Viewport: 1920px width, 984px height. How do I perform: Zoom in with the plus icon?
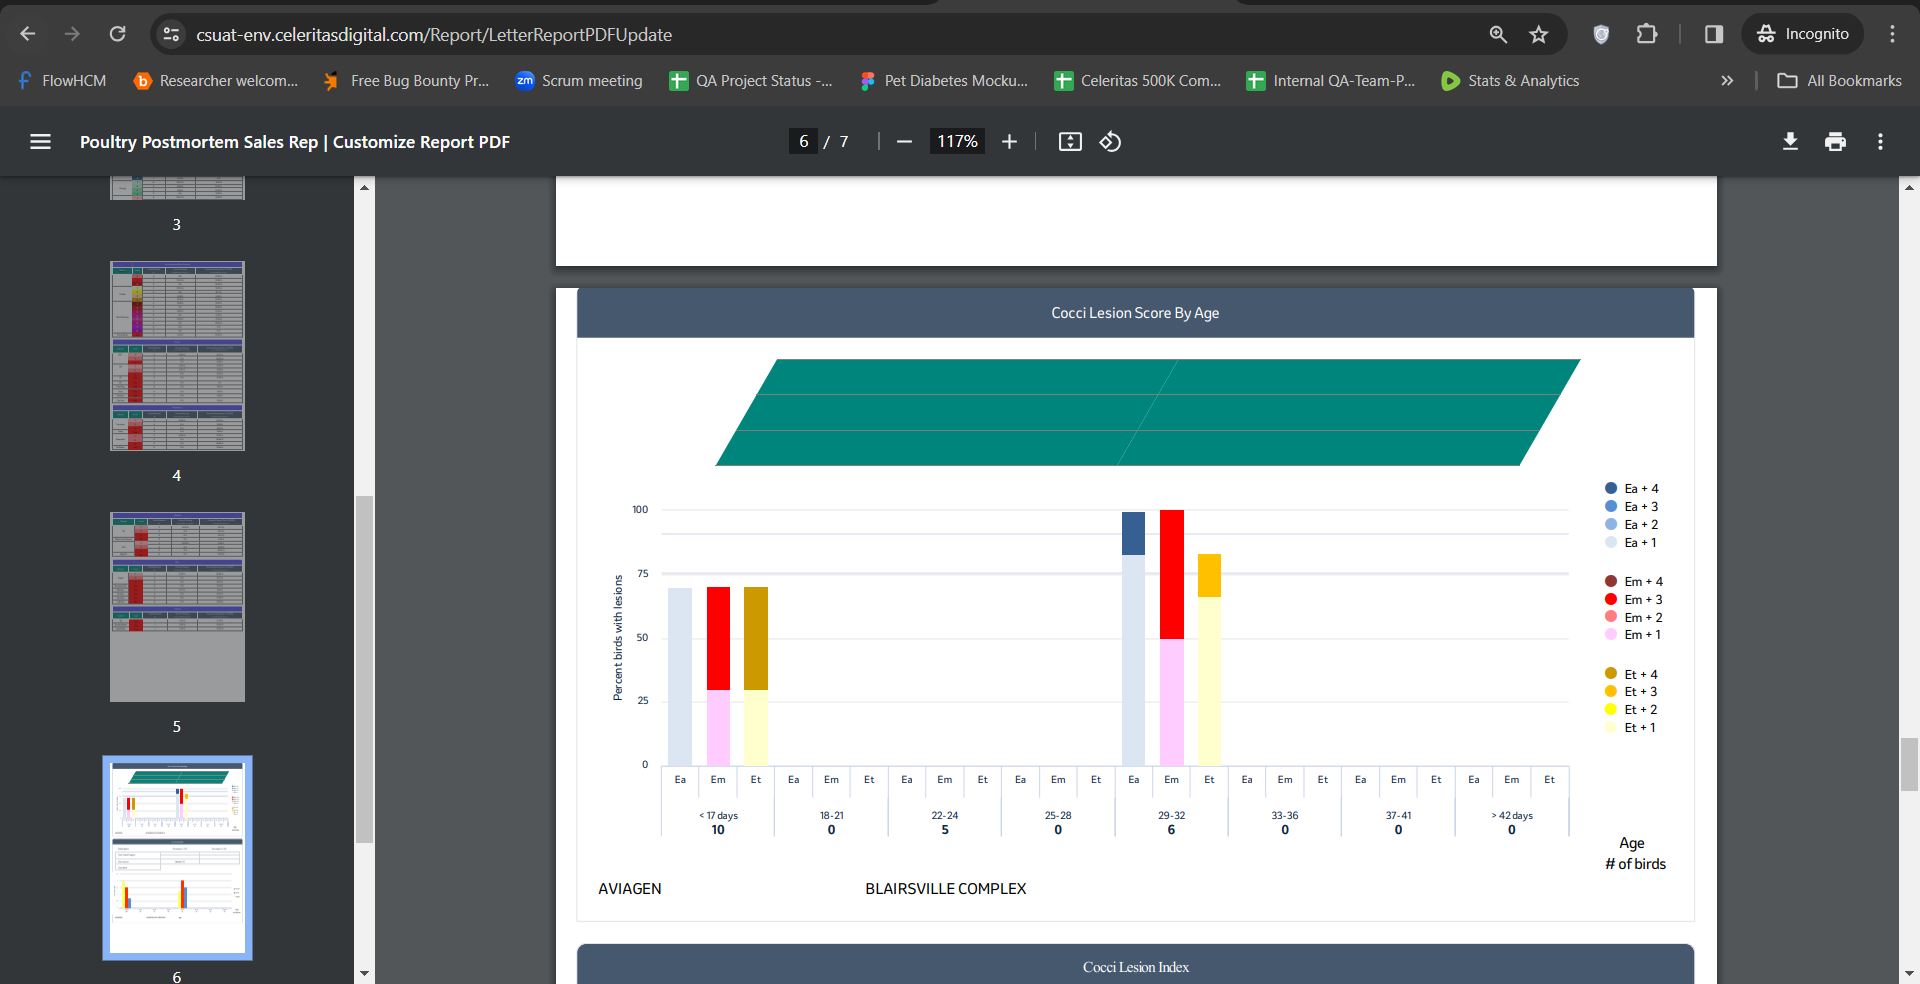click(x=1009, y=142)
